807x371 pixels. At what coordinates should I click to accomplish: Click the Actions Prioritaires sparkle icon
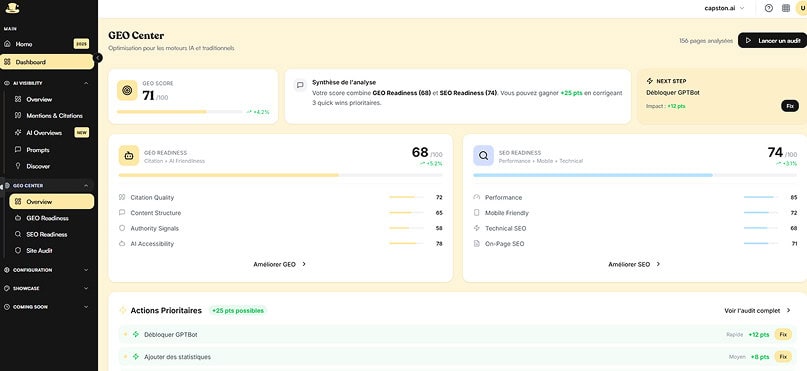[122, 310]
